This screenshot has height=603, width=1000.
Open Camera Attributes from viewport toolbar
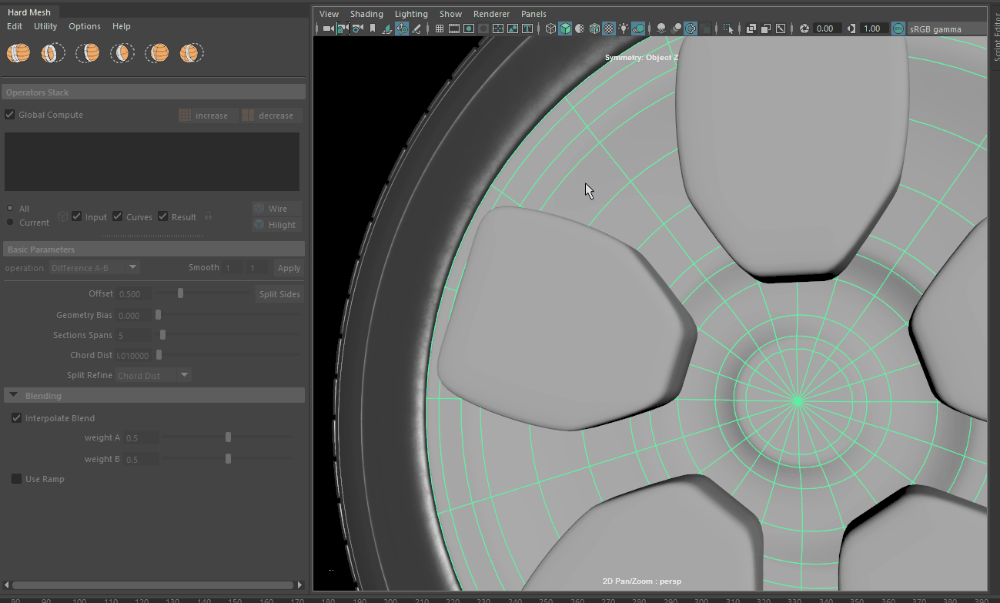[358, 29]
